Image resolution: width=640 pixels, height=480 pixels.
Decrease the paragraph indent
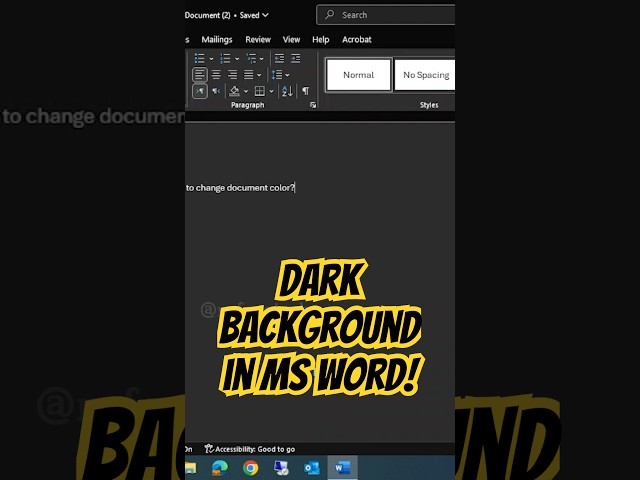click(x=279, y=58)
